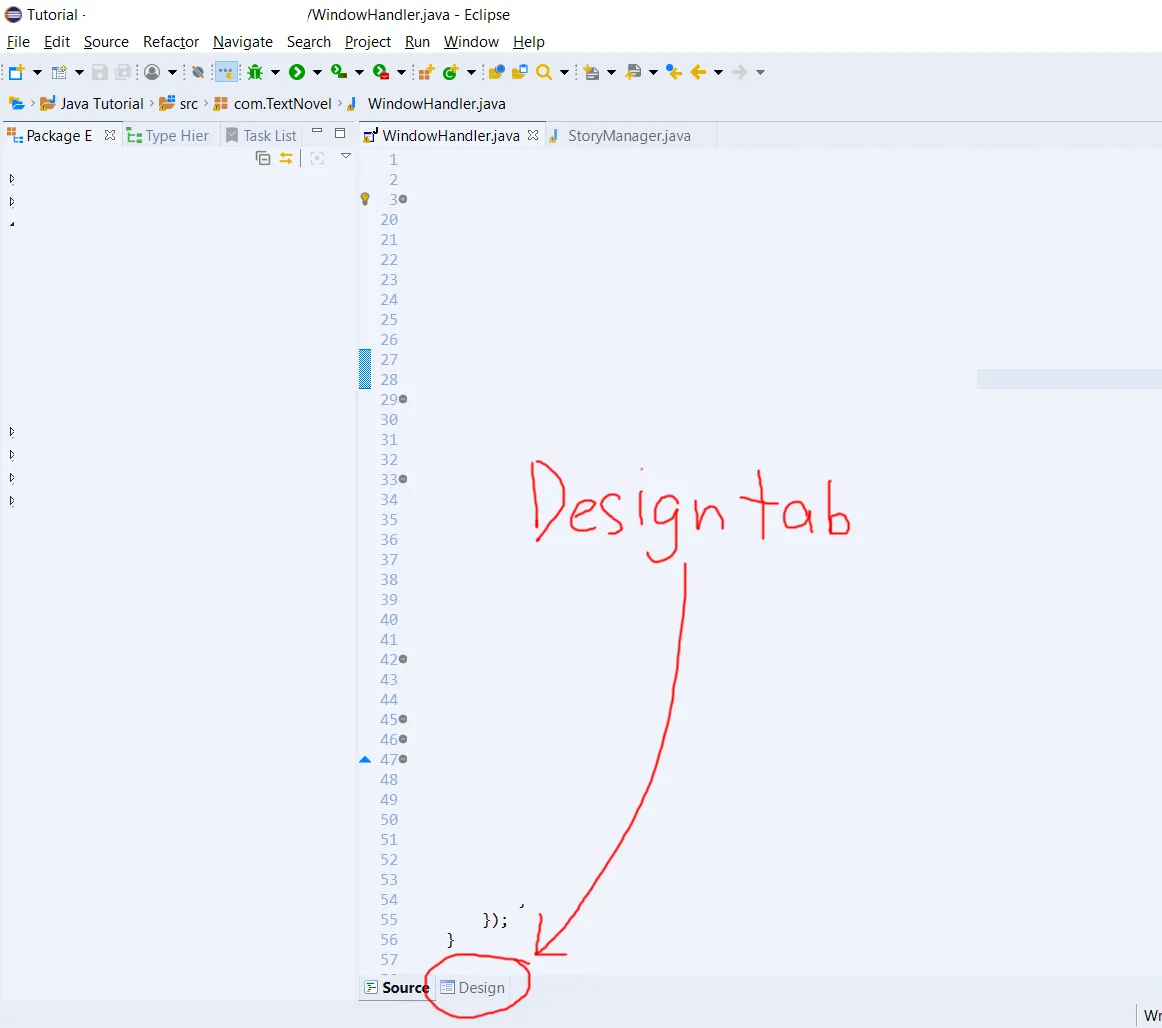This screenshot has width=1162, height=1028.
Task: Click the New Java Package icon
Action: tap(426, 72)
